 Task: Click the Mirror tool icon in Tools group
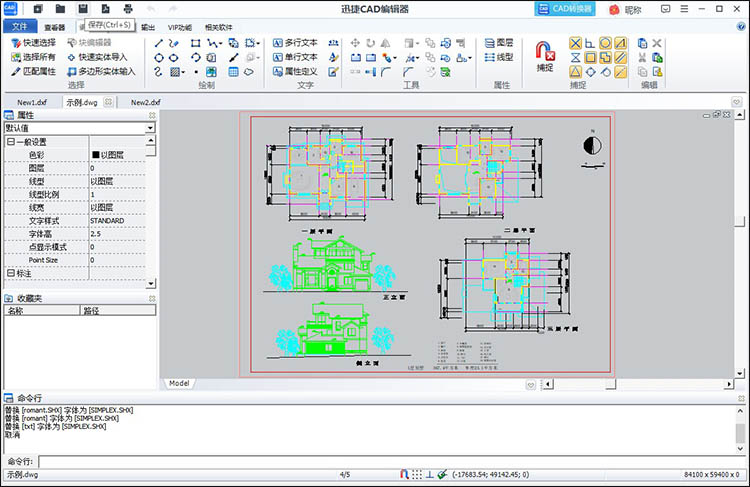(x=386, y=43)
